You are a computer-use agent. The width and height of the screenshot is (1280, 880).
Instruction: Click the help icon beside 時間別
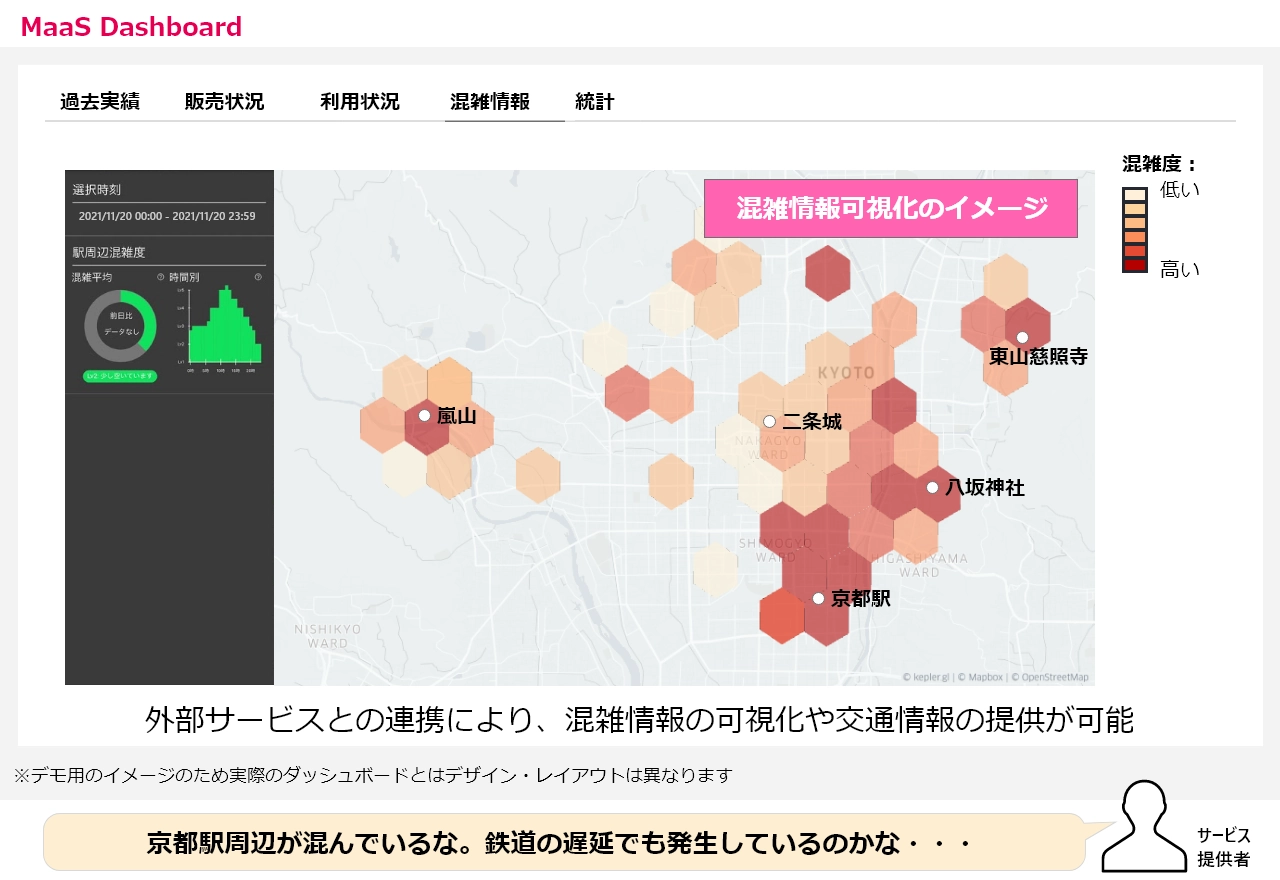pos(258,277)
